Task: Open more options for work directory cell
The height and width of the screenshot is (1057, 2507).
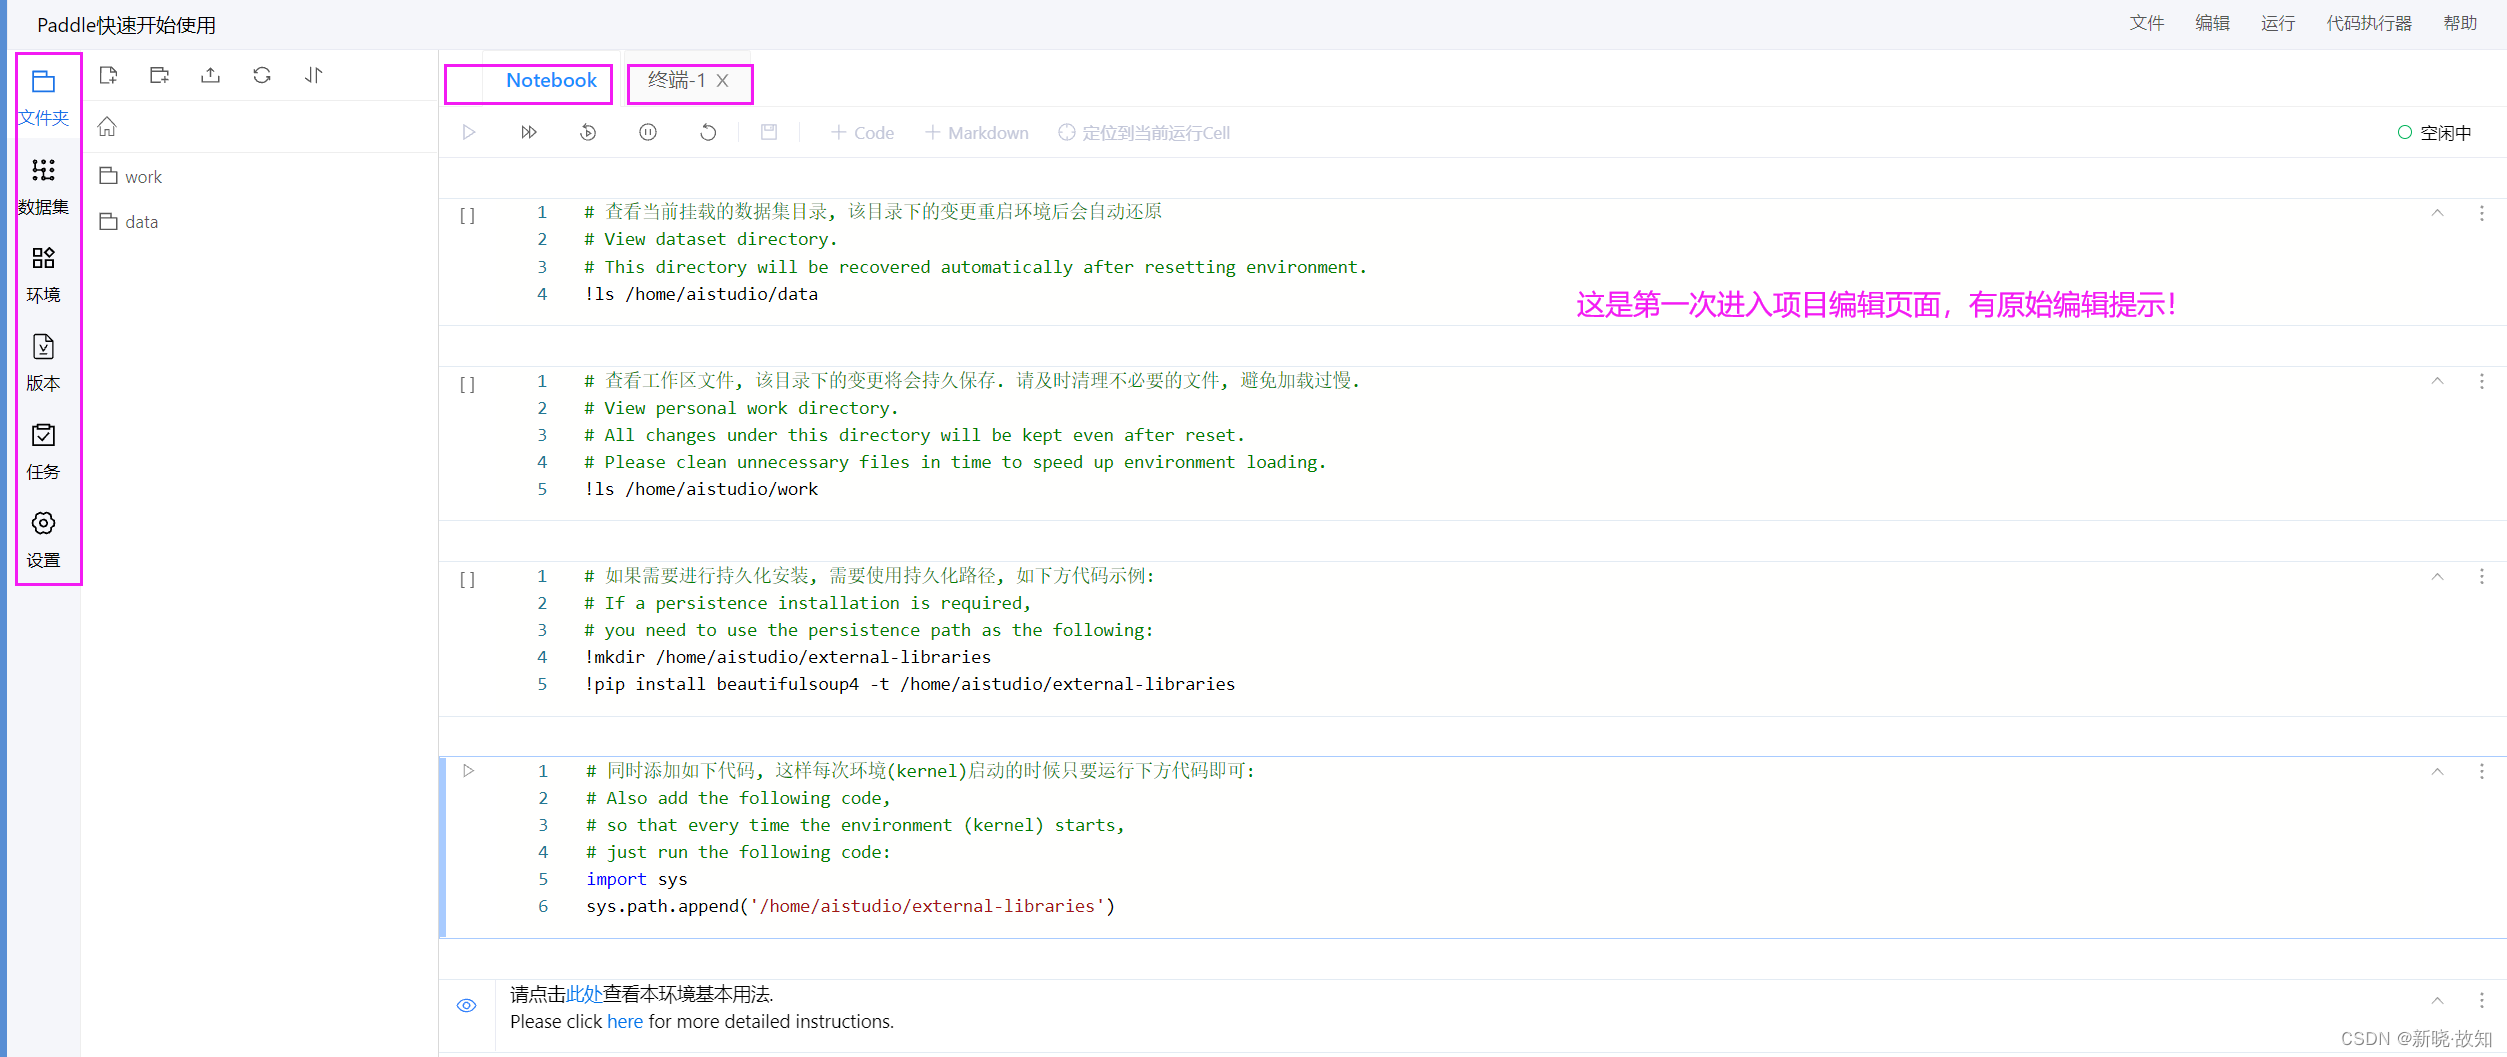Action: [2482, 381]
